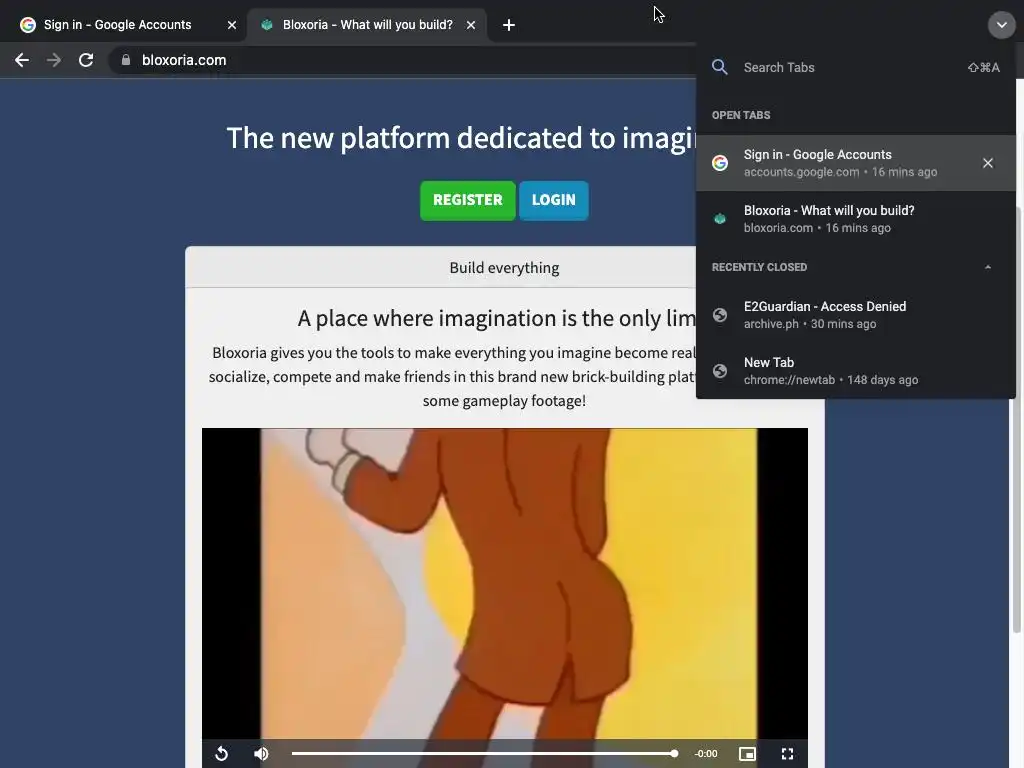Viewport: 1024px width, 768px height.
Task: Click the globe icon beside New Tab entry
Action: pos(720,371)
